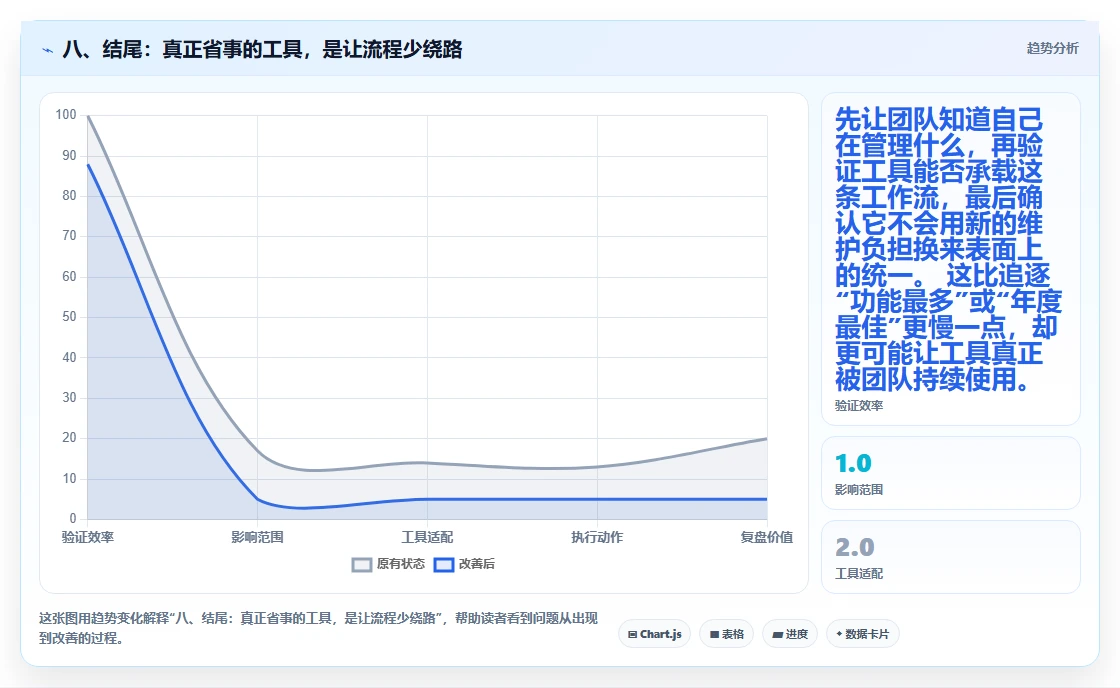Click the lightning icon beside the section title
Image resolution: width=1120 pixels, height=688 pixels.
pyautogui.click(x=48, y=50)
